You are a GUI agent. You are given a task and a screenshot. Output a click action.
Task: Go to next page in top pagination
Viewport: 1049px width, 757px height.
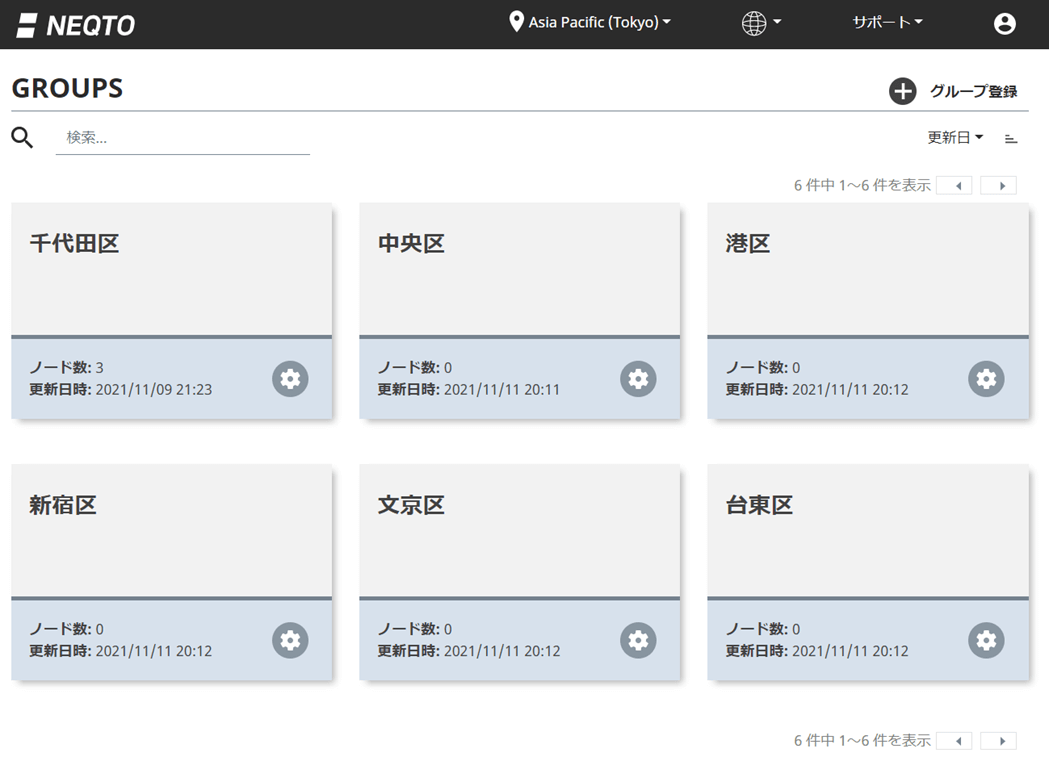point(998,185)
